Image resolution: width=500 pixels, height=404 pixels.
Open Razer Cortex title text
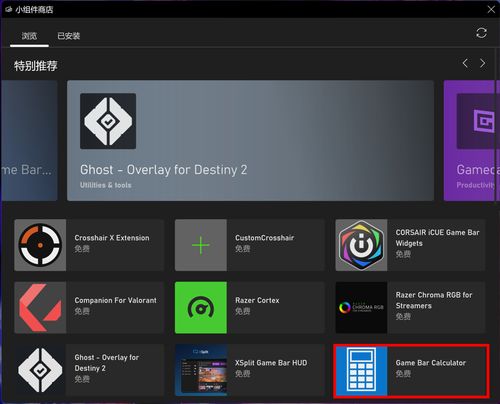(x=257, y=300)
